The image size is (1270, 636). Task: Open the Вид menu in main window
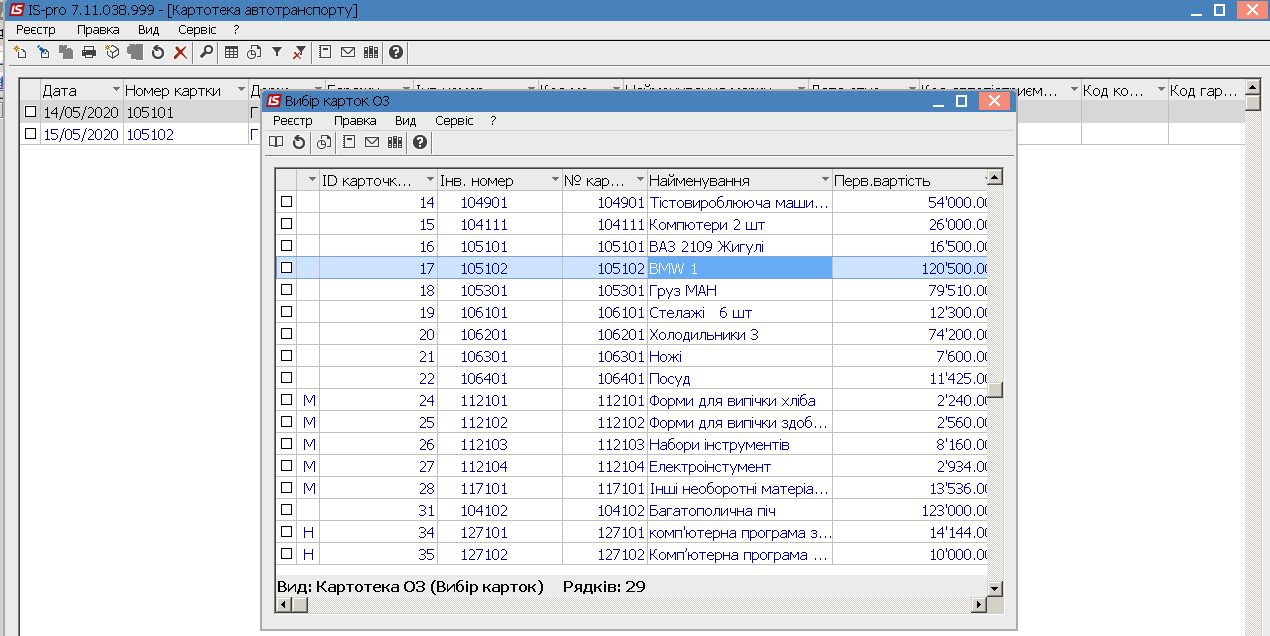[x=149, y=30]
